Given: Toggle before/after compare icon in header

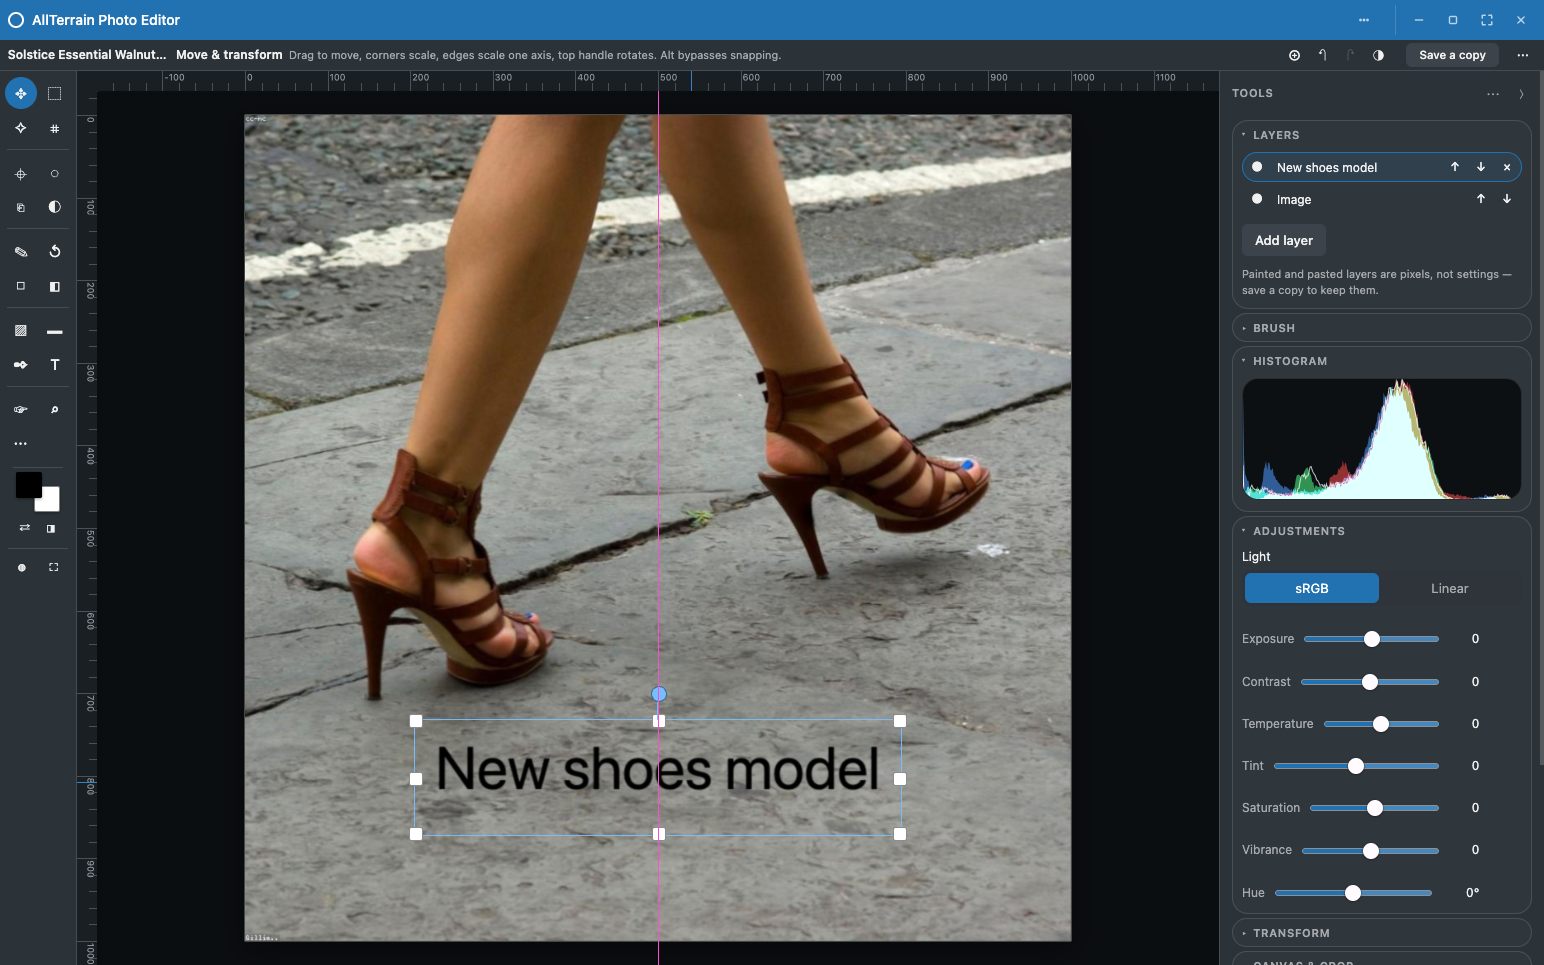Looking at the screenshot, I should pyautogui.click(x=1379, y=56).
